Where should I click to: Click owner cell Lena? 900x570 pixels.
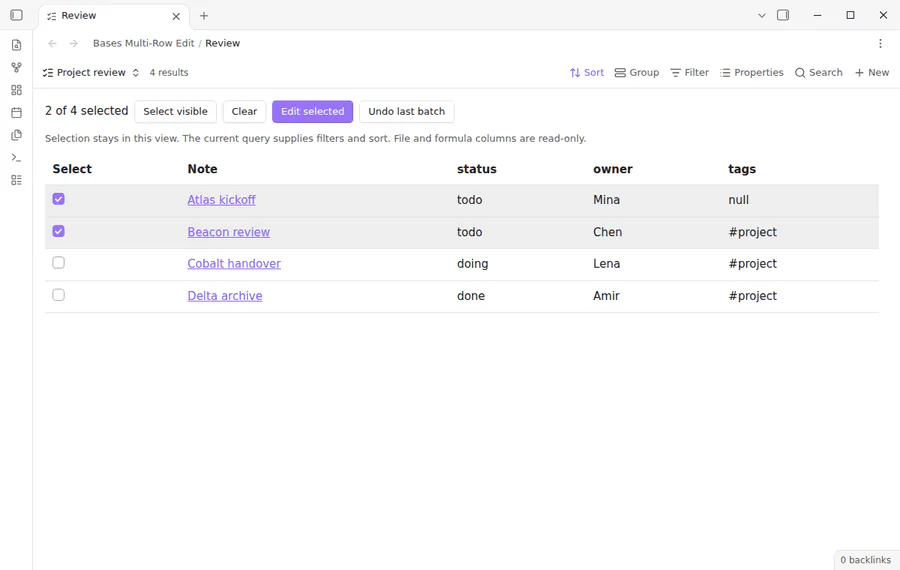pyautogui.click(x=606, y=263)
